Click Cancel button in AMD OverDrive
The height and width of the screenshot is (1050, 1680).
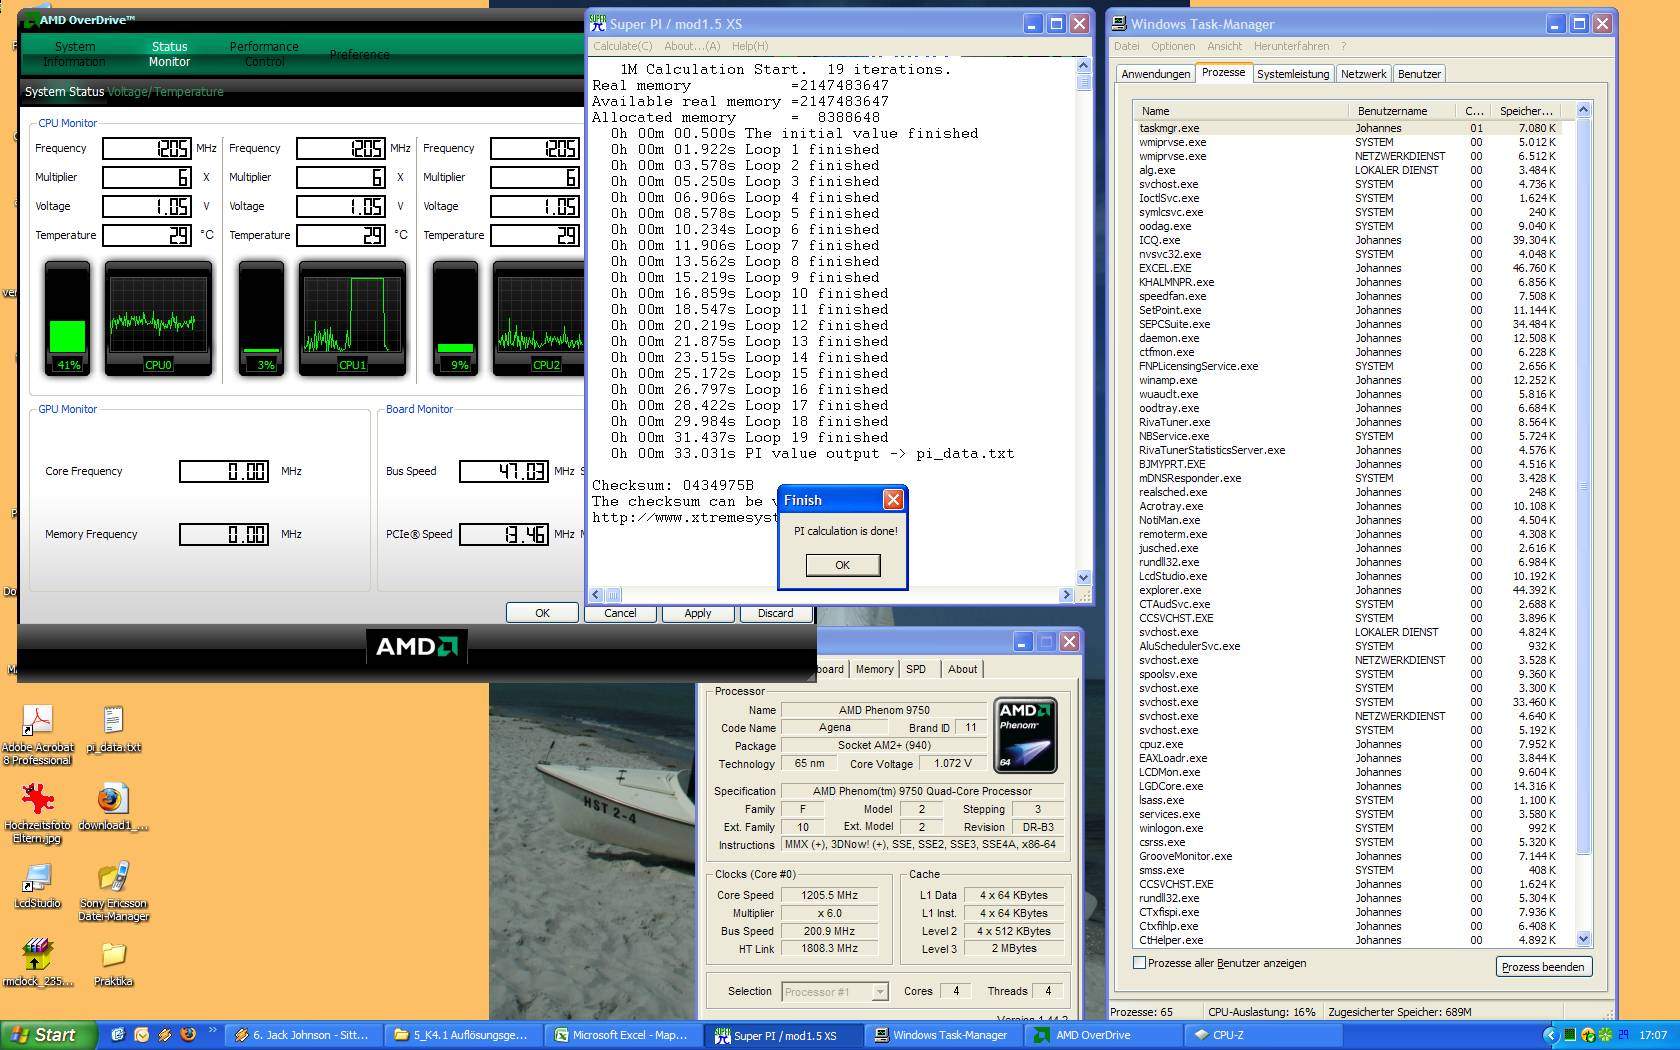620,613
